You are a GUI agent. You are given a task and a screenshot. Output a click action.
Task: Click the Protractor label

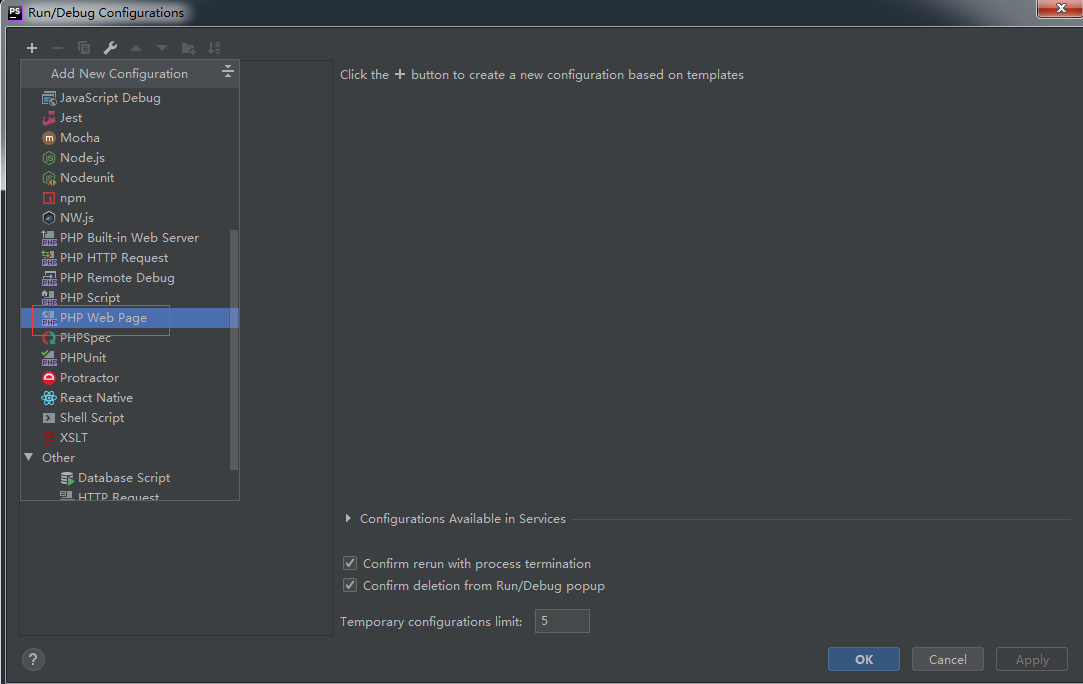click(90, 378)
